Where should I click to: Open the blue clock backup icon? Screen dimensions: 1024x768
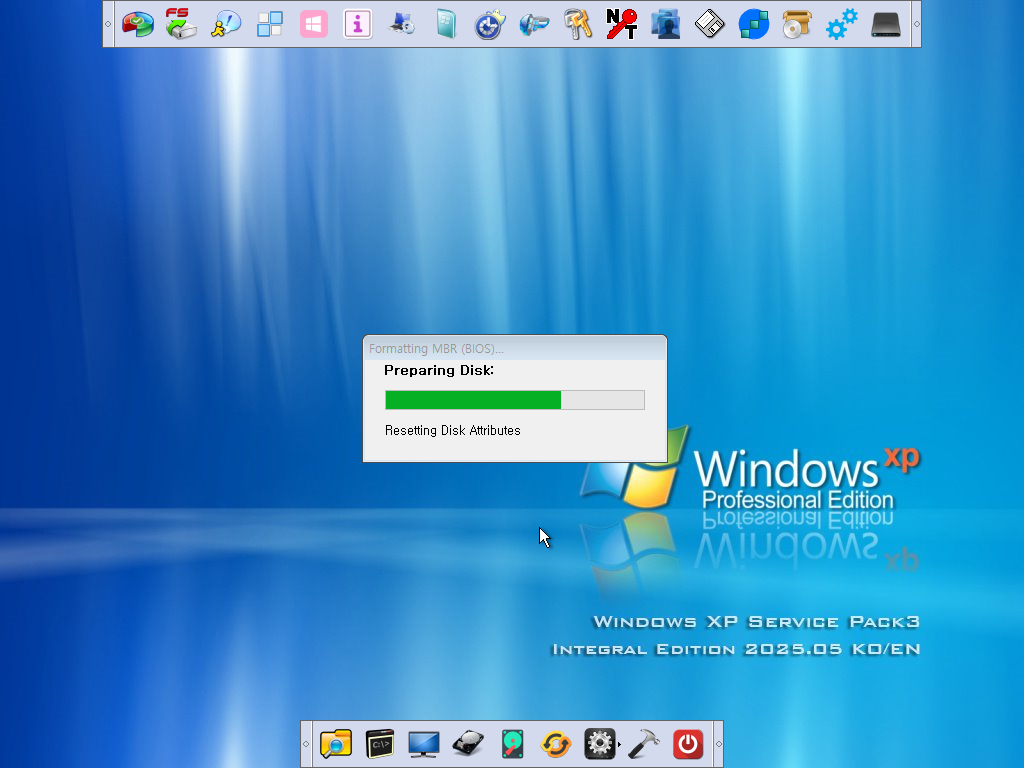[x=490, y=24]
